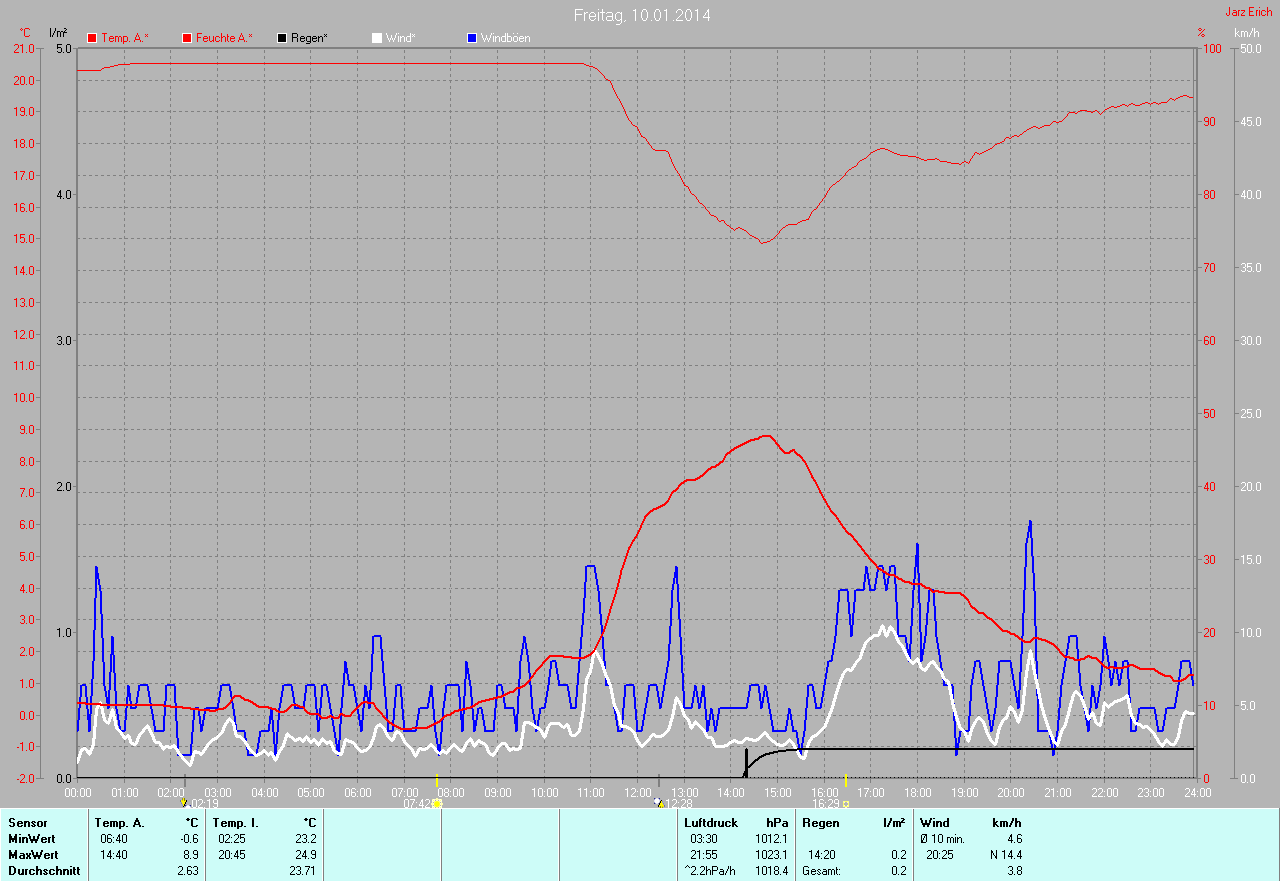Select the 'Windböen' legend label

506,38
